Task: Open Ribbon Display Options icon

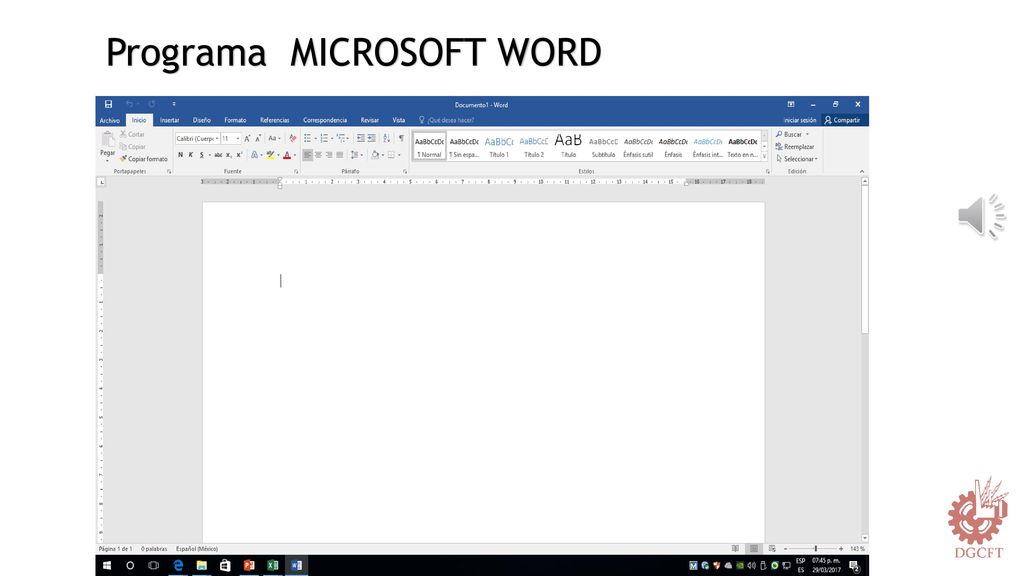Action: [791, 104]
